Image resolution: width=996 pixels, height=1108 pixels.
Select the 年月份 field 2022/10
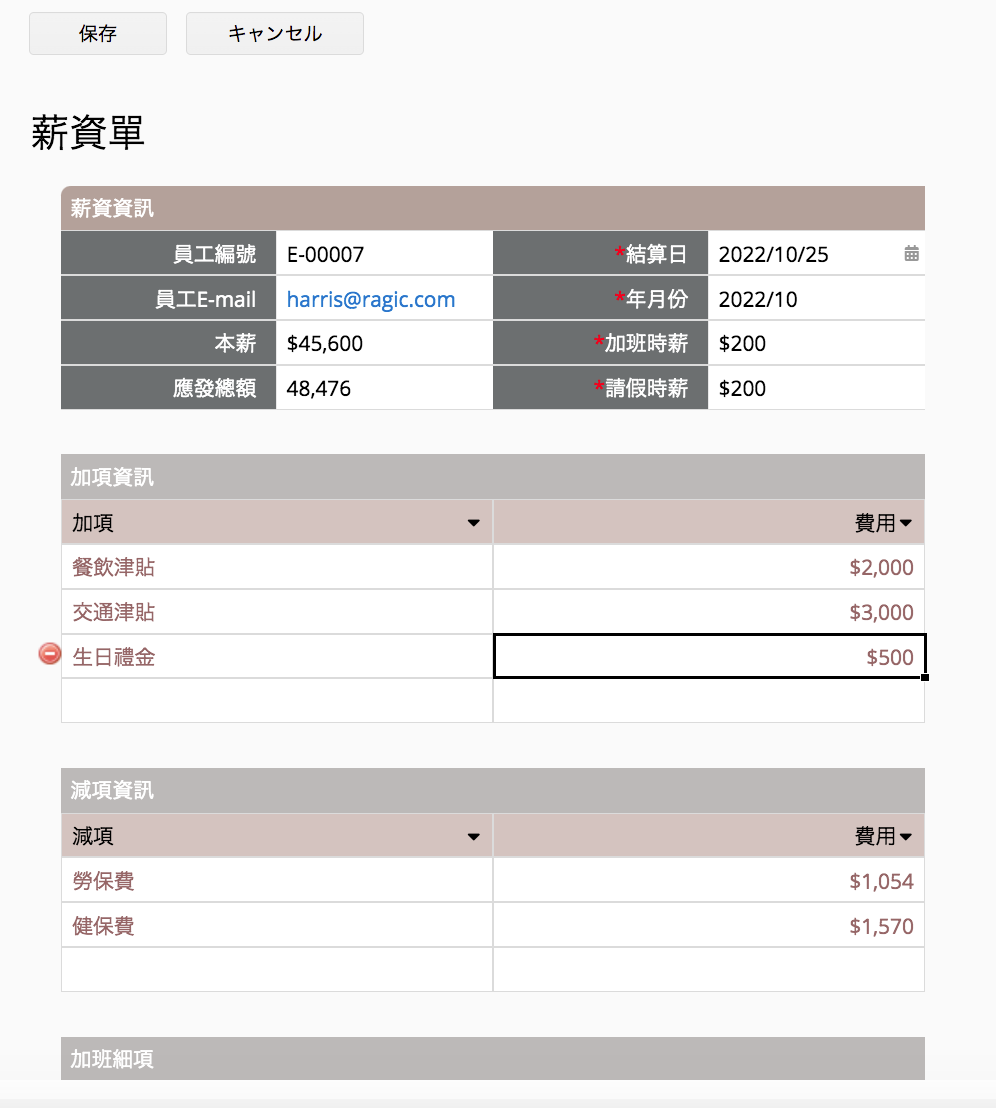click(x=816, y=299)
